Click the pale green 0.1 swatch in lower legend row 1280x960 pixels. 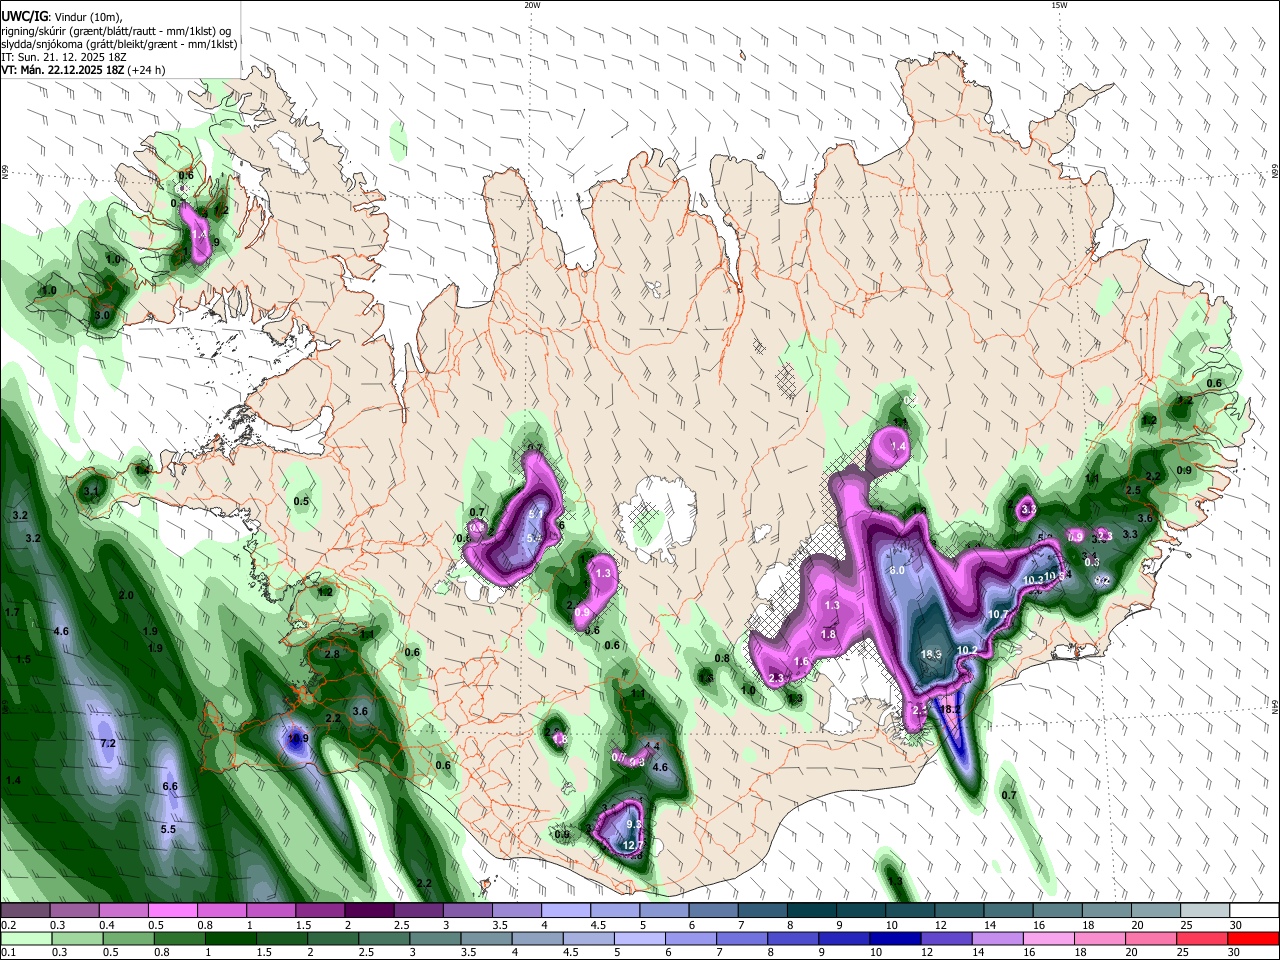(x=25, y=938)
